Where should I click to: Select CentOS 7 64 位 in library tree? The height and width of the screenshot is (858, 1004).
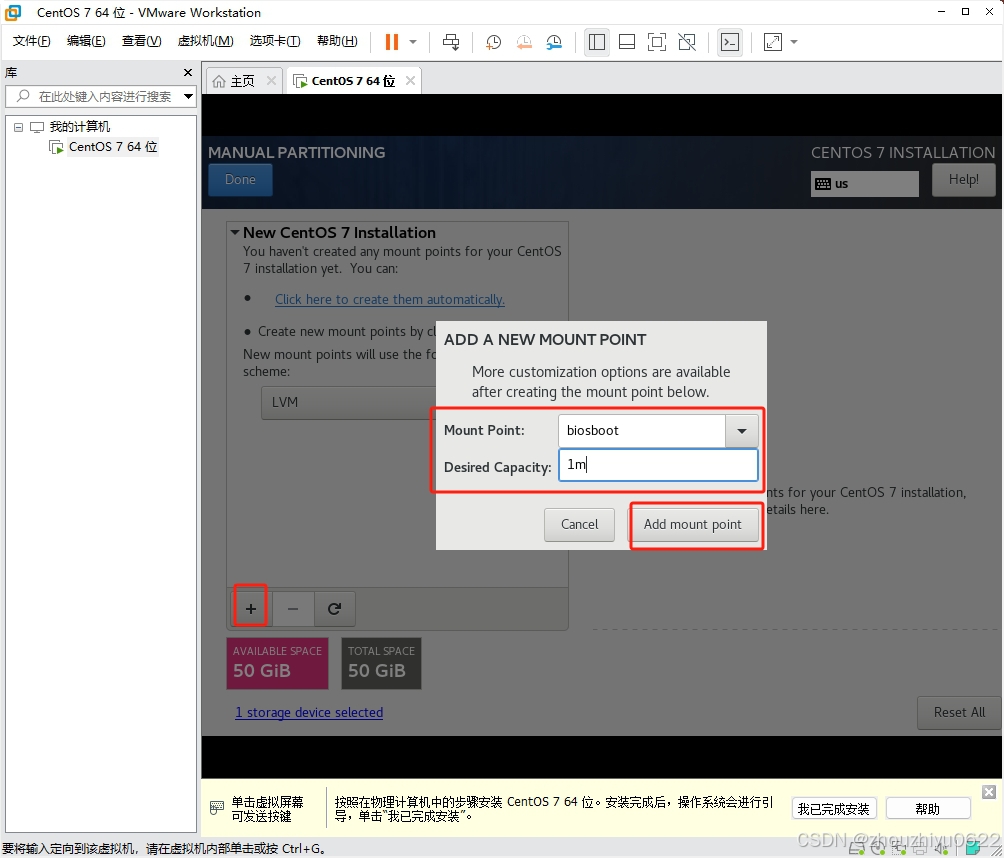(113, 147)
